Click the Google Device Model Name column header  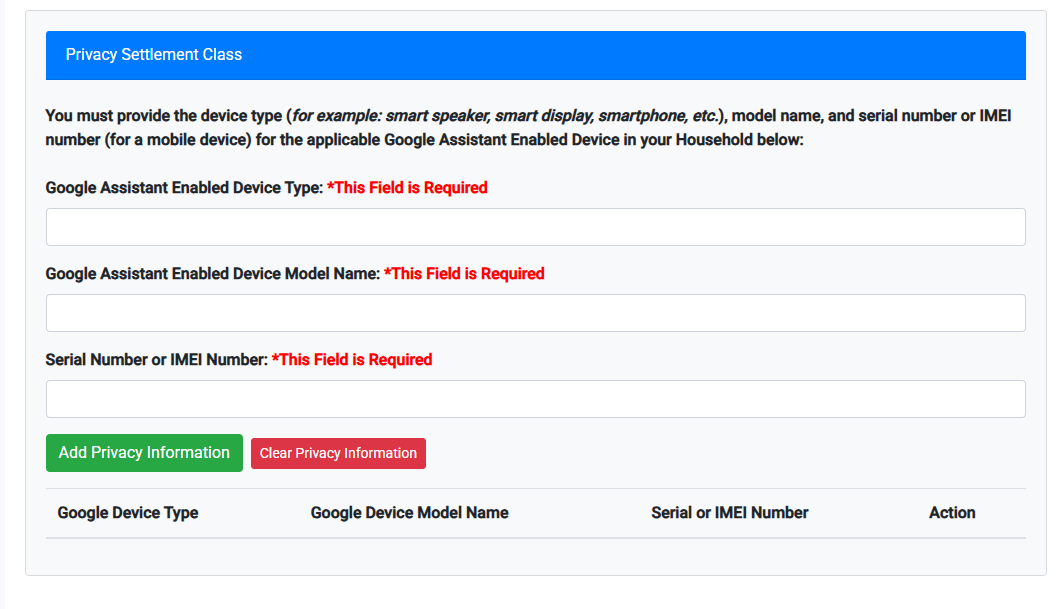click(x=409, y=513)
